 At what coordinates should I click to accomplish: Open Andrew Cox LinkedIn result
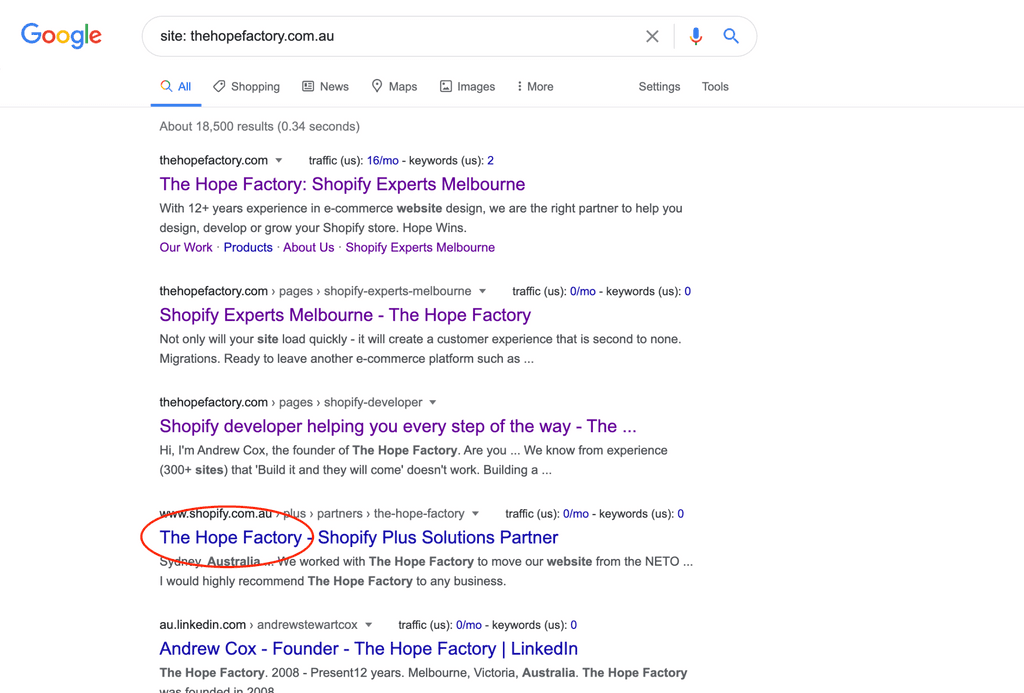(368, 649)
